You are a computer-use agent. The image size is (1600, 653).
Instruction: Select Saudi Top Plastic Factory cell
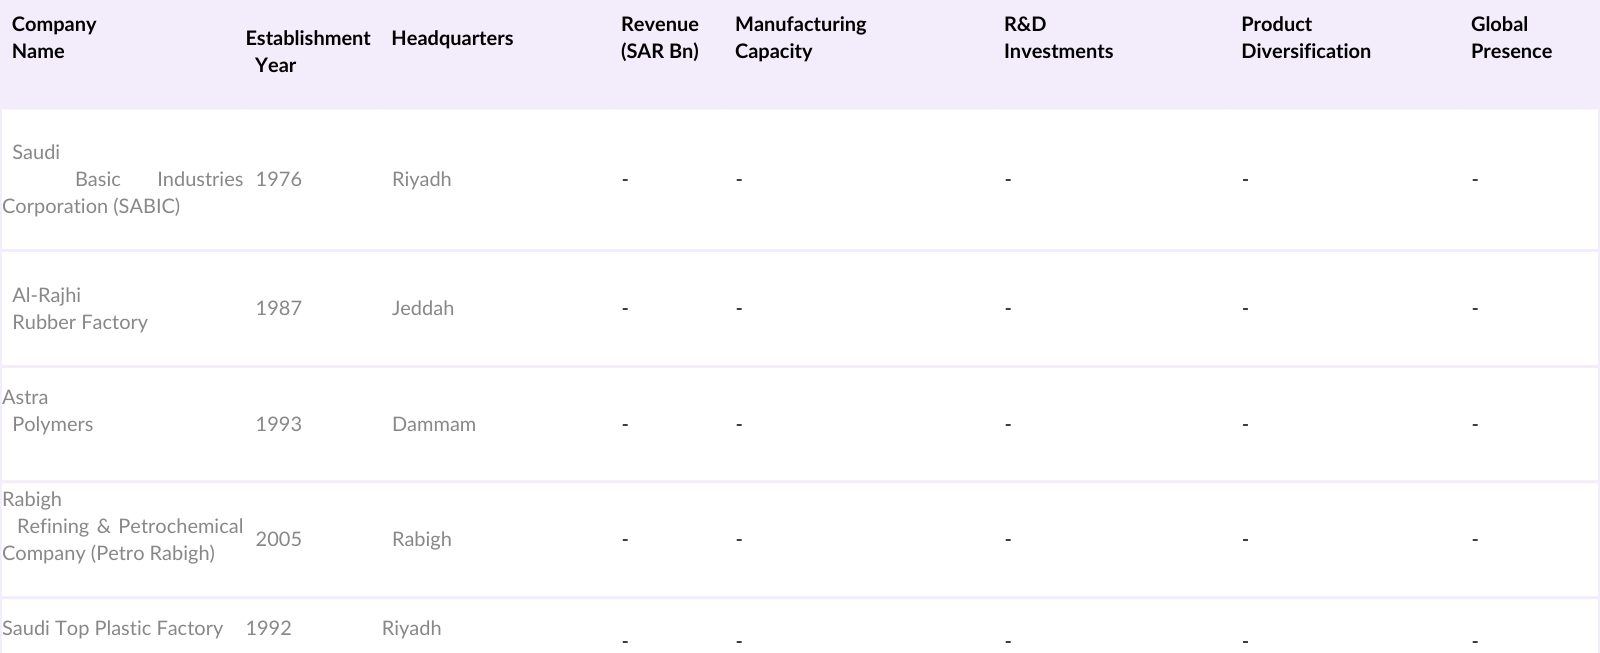pos(112,628)
